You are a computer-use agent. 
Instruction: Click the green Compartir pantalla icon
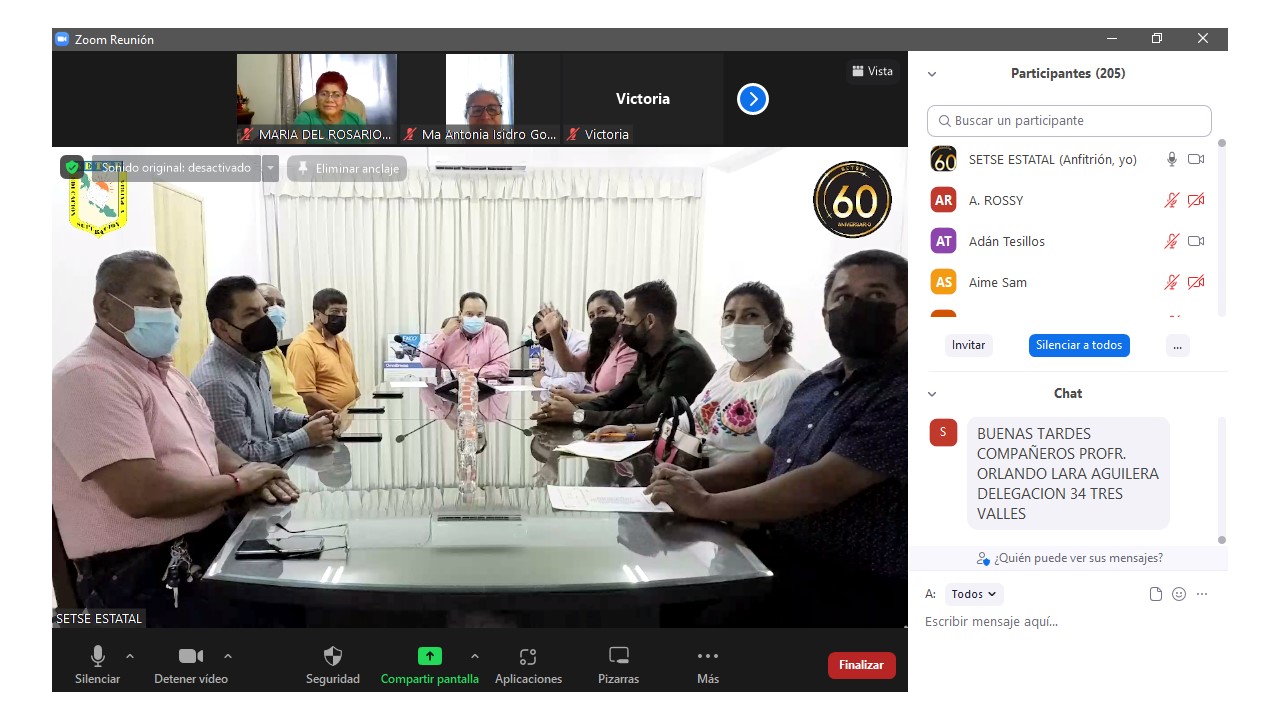(x=429, y=656)
